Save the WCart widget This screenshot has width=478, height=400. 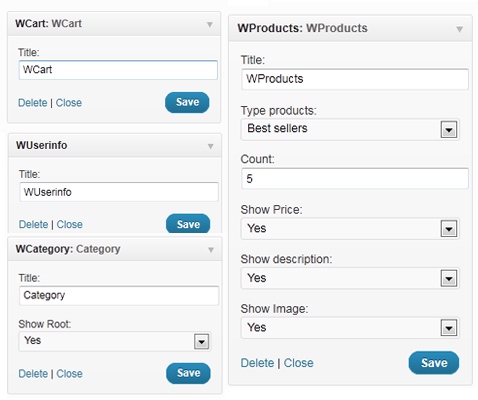[187, 102]
